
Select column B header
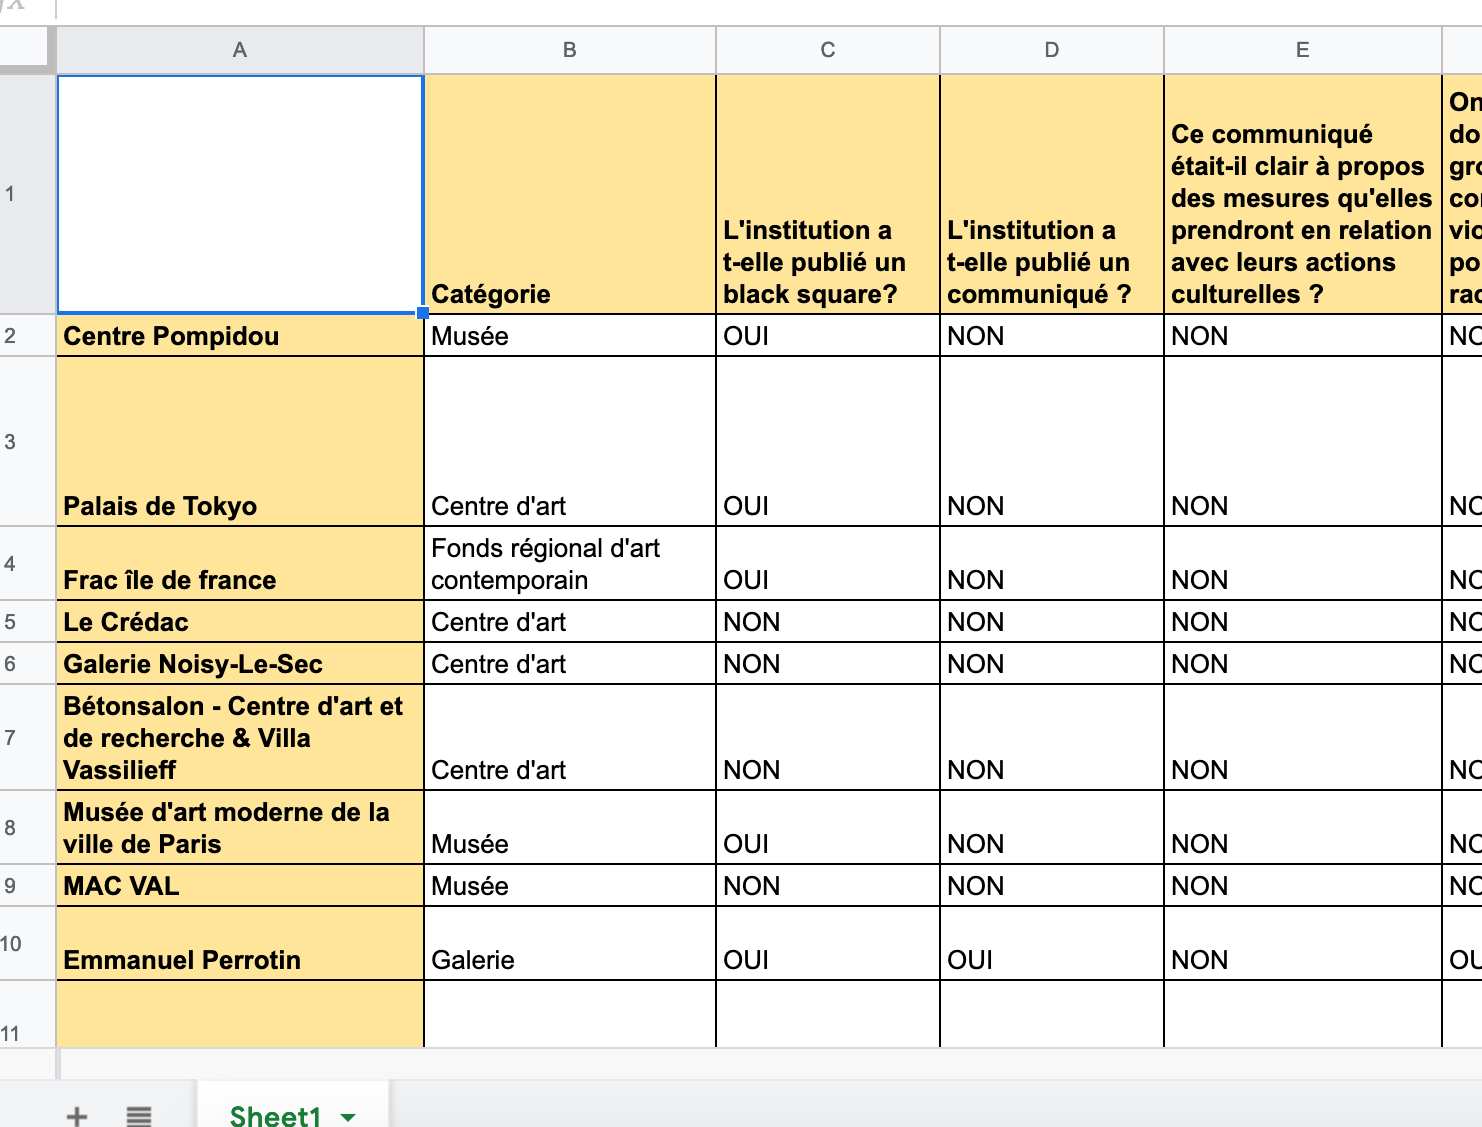(570, 50)
